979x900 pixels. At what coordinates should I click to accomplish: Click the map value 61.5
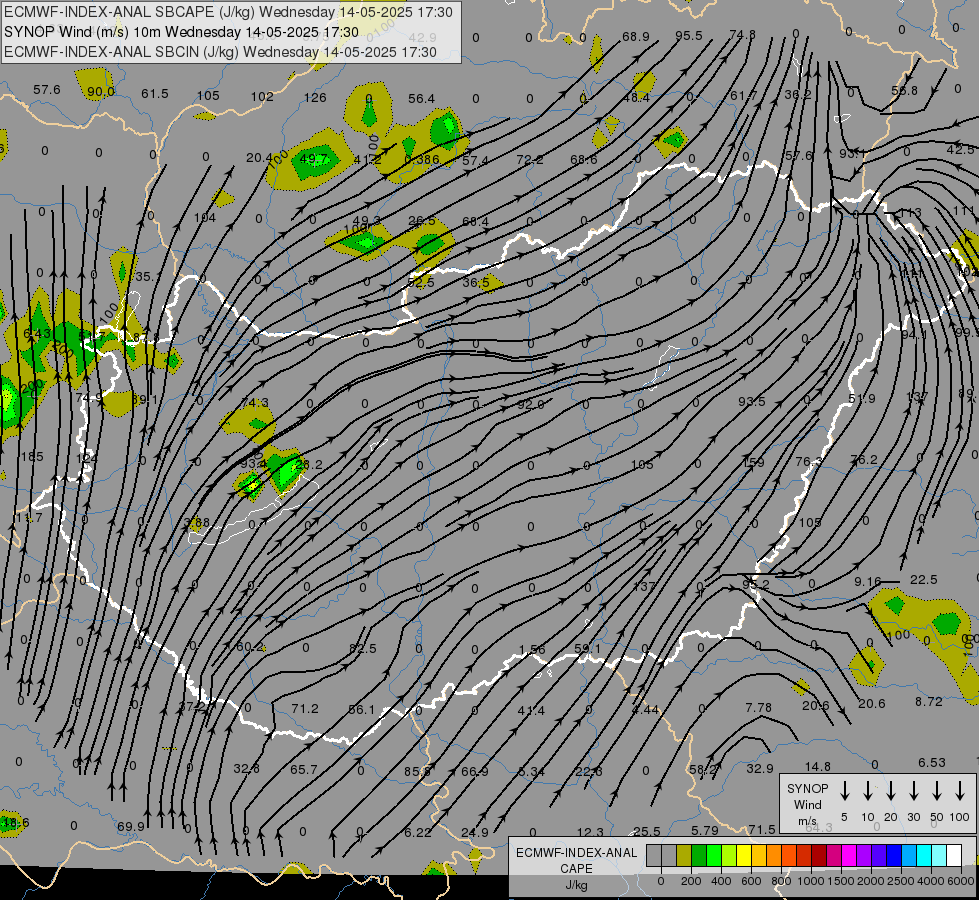(155, 93)
